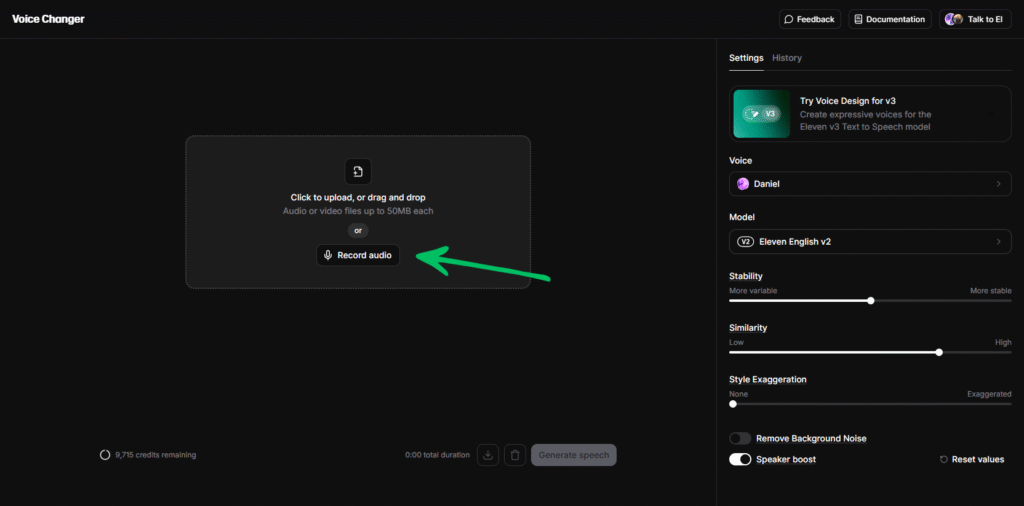Disable the Speaker boost toggle
Image resolution: width=1024 pixels, height=506 pixels.
(740, 459)
